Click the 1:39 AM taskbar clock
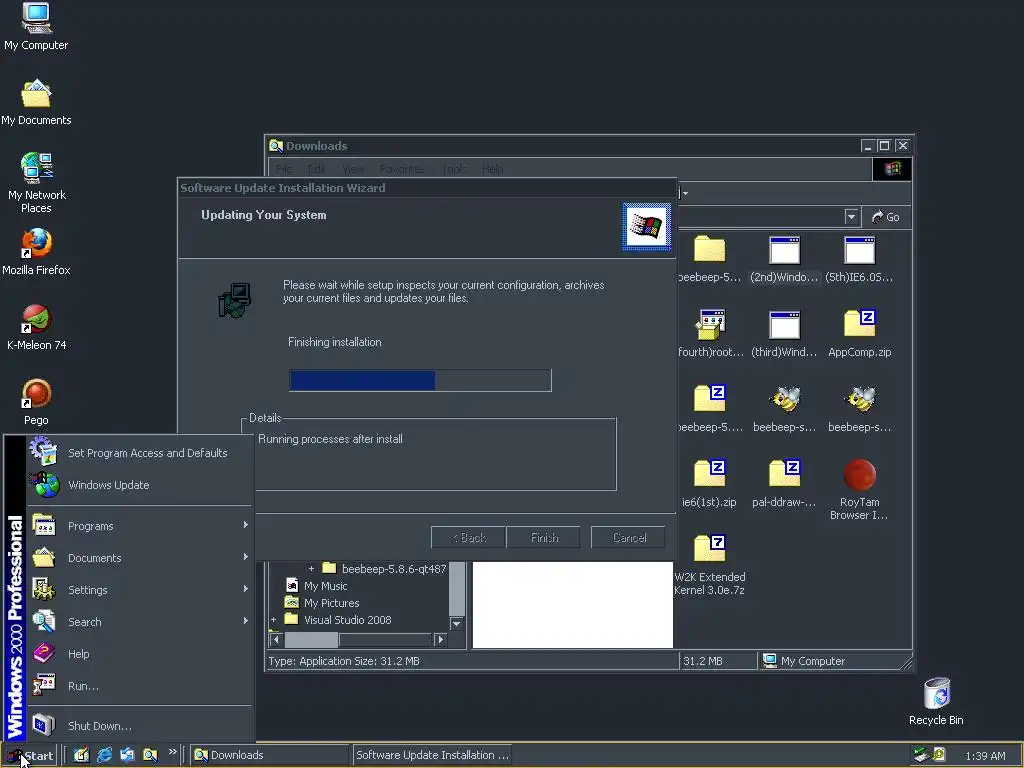This screenshot has width=1024, height=768. coord(985,756)
